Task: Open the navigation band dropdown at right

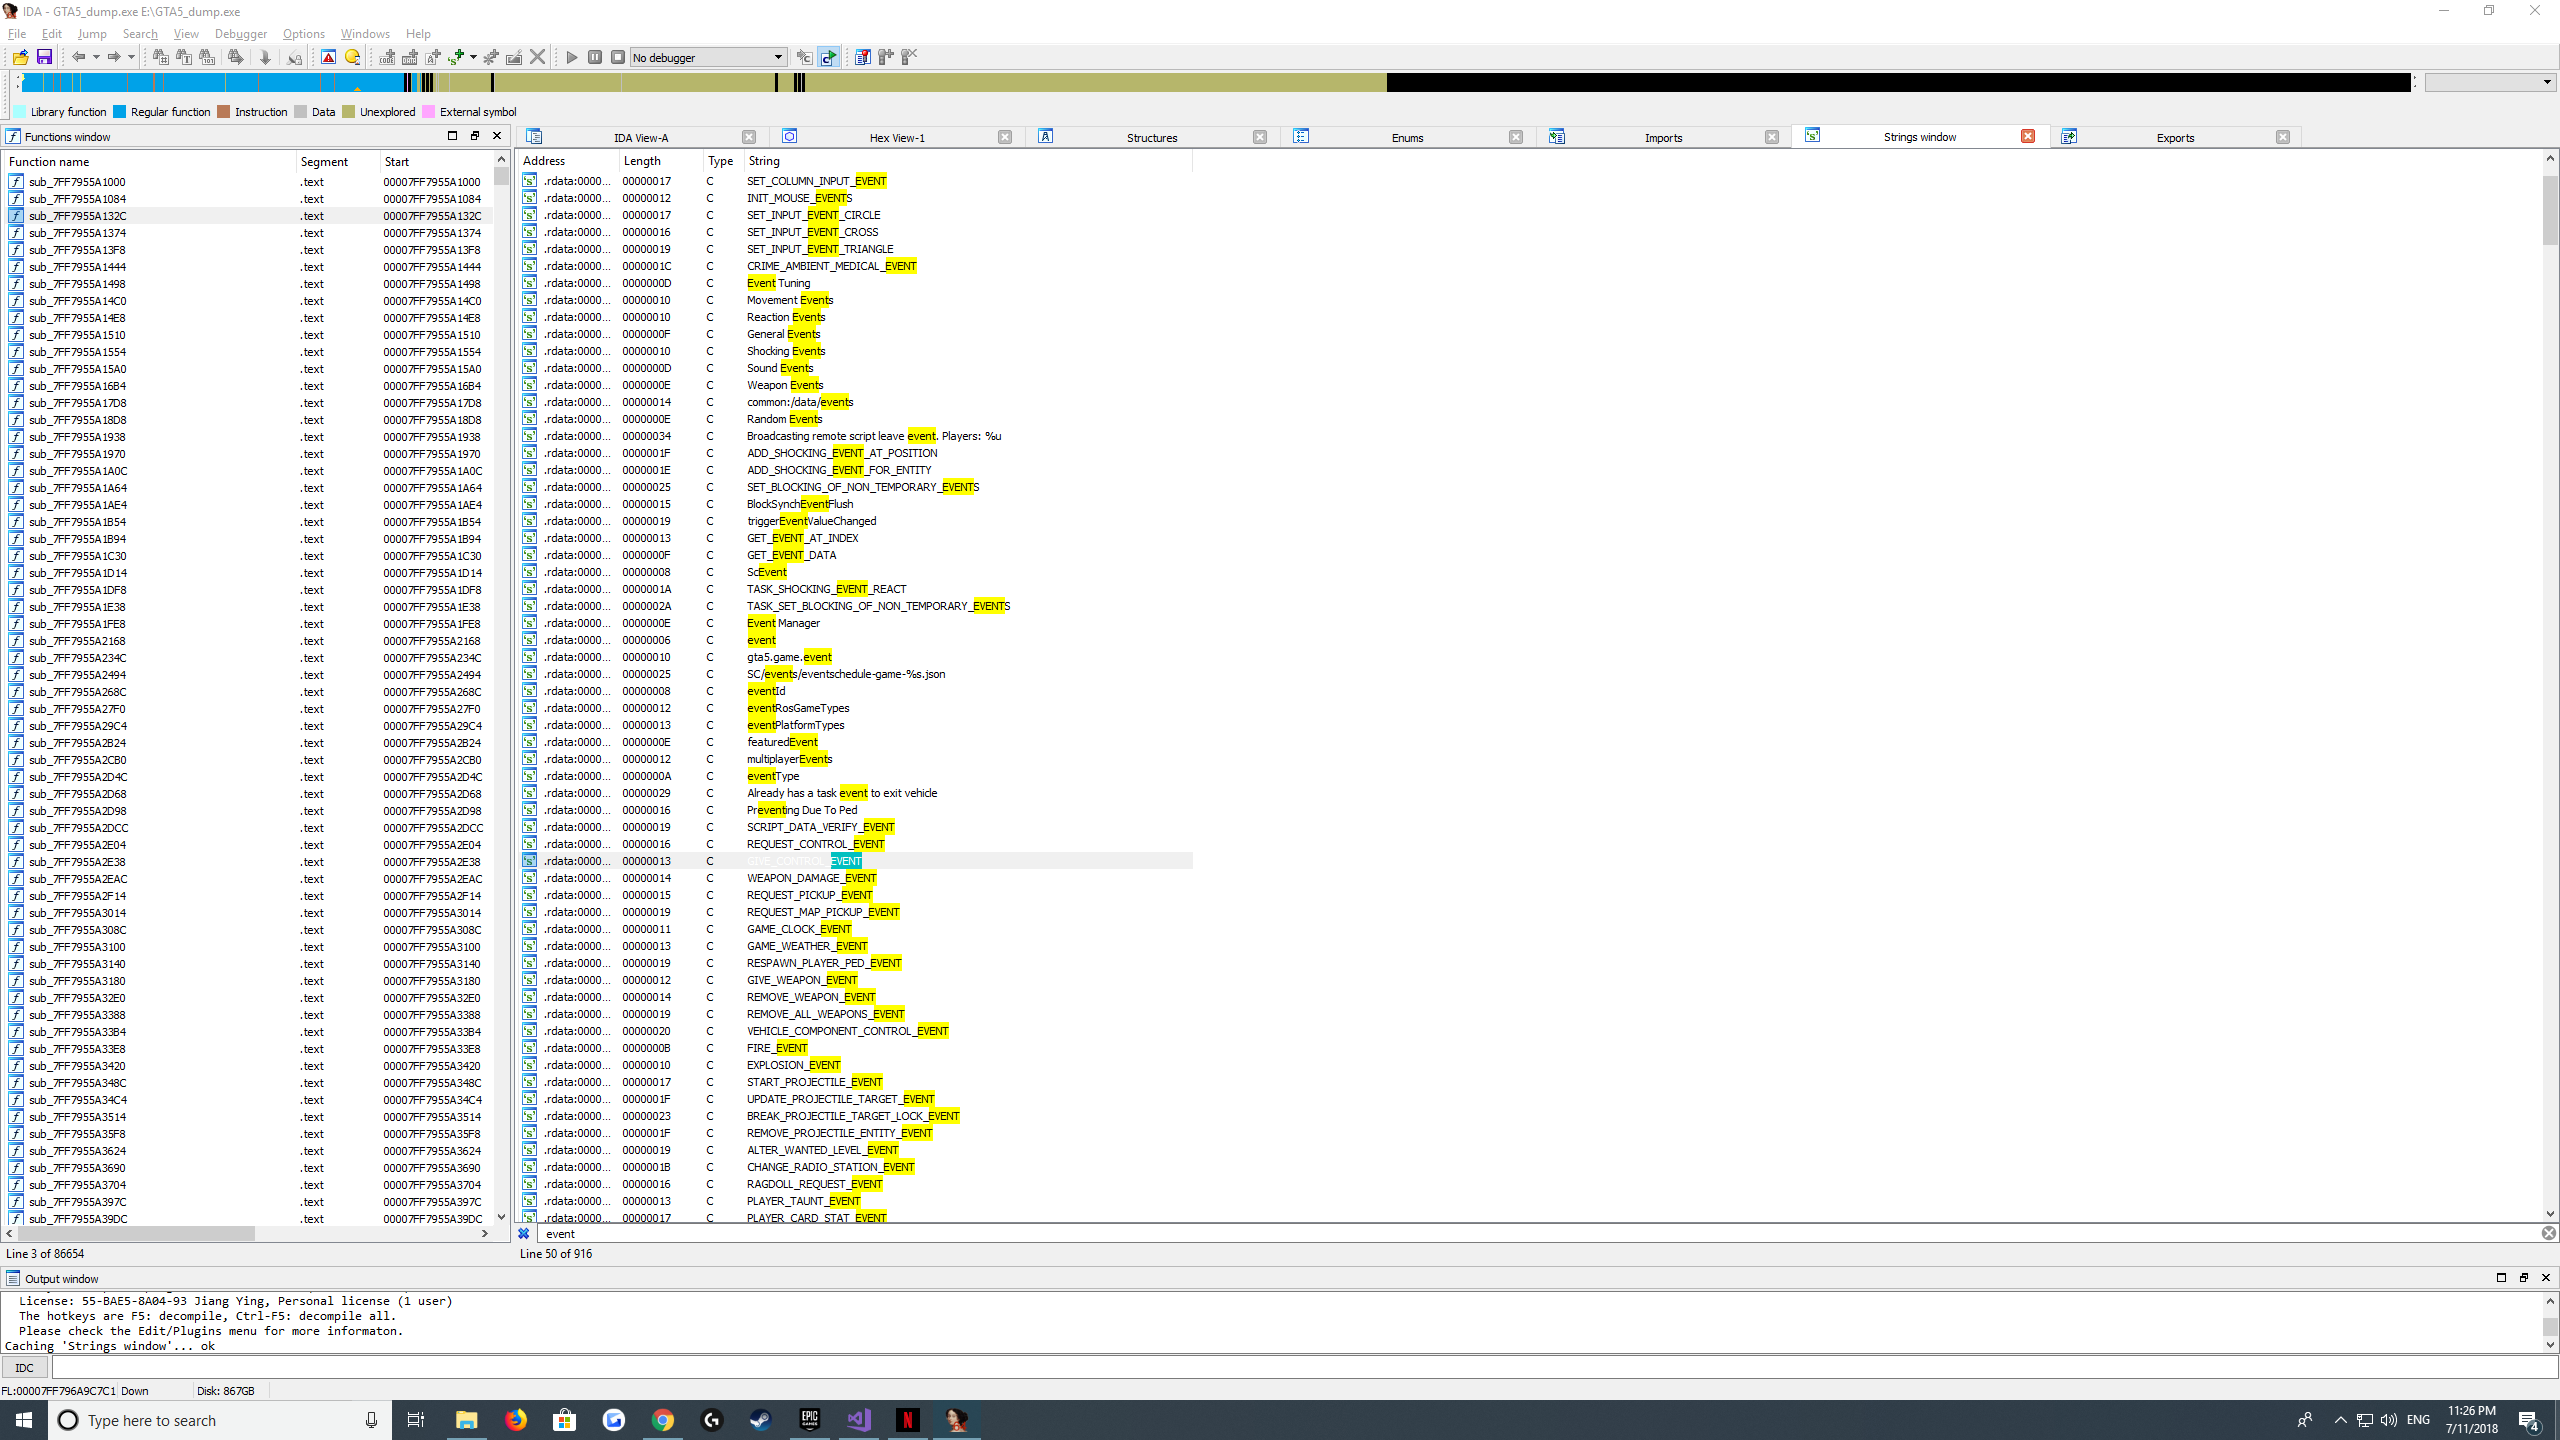Action: 2546,82
